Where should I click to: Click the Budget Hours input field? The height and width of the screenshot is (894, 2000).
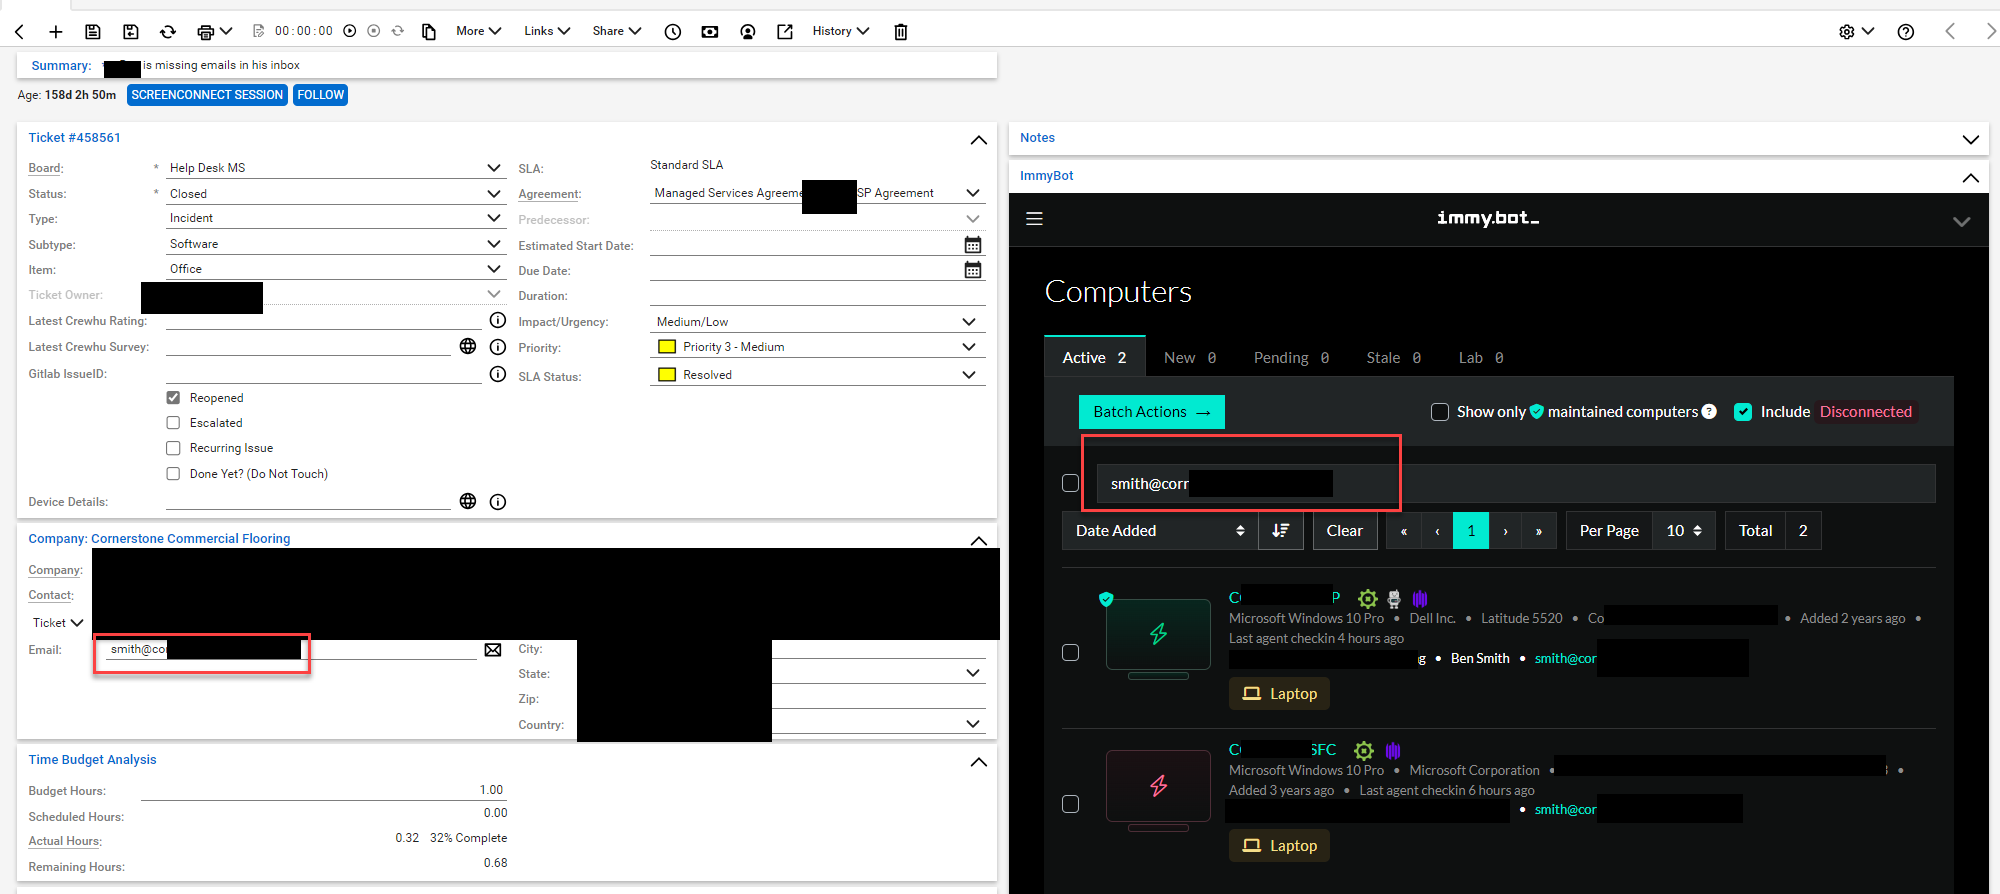tap(323, 790)
